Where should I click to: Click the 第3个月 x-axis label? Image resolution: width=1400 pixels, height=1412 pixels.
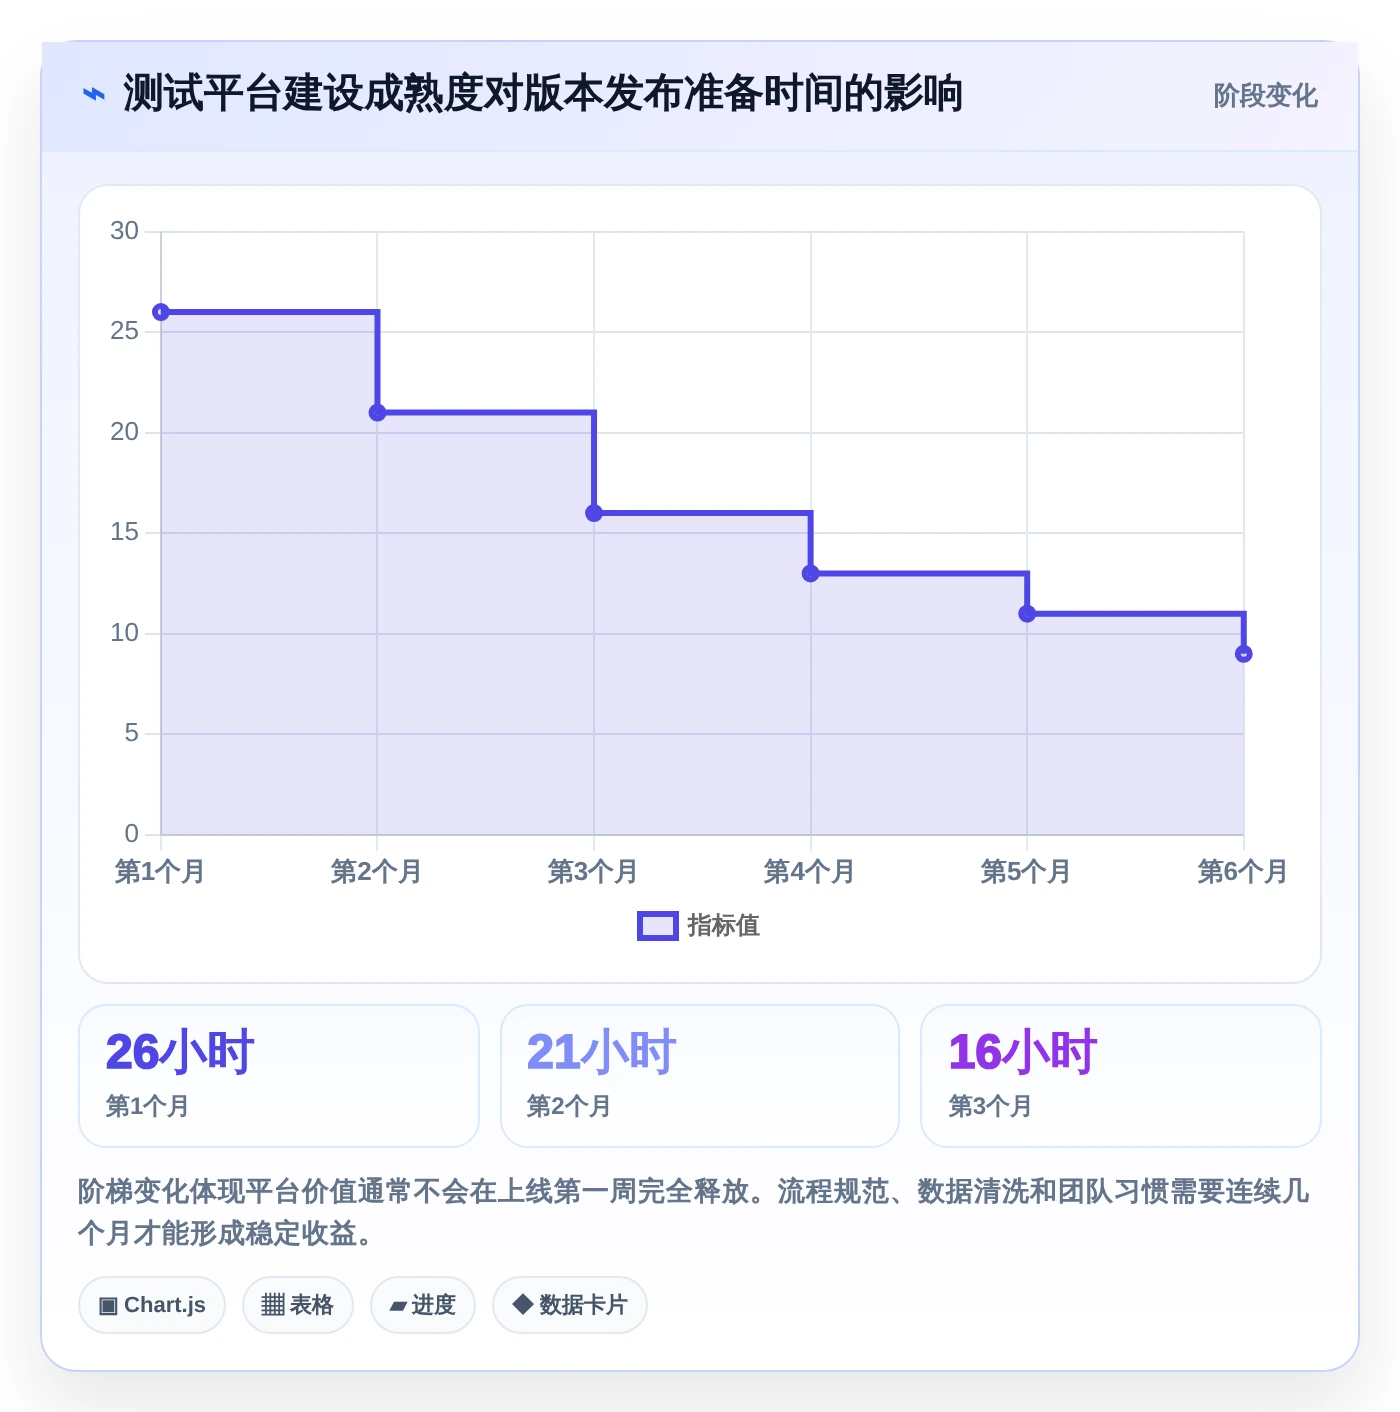(593, 872)
